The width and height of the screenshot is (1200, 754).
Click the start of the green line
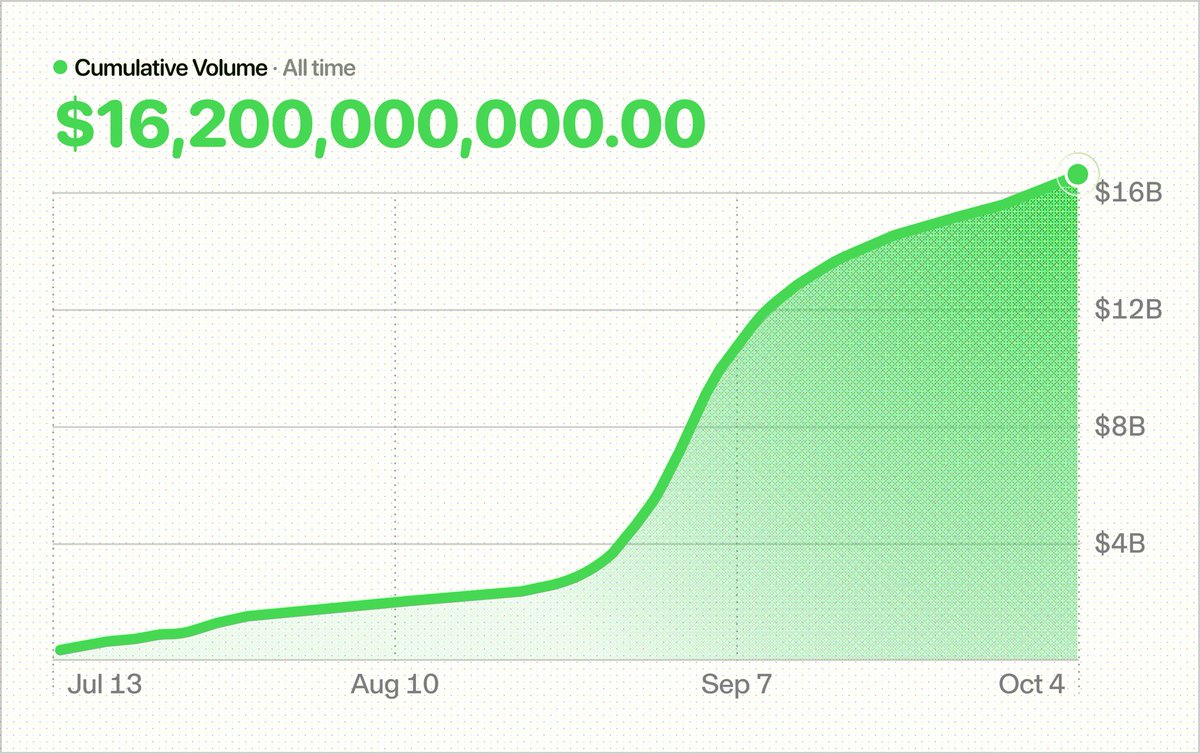pyautogui.click(x=60, y=650)
